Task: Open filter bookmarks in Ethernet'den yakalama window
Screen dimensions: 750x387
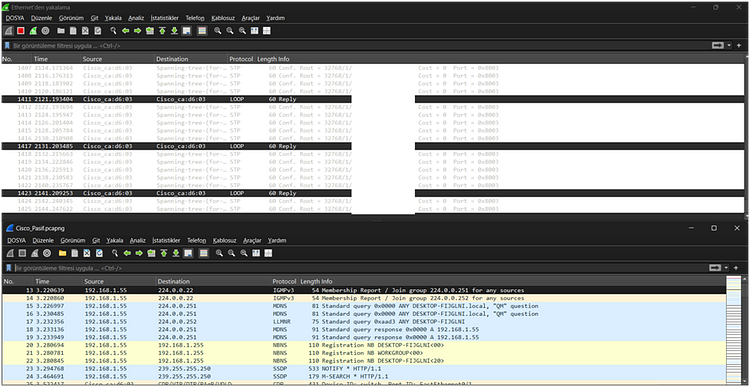Action: click(x=7, y=46)
